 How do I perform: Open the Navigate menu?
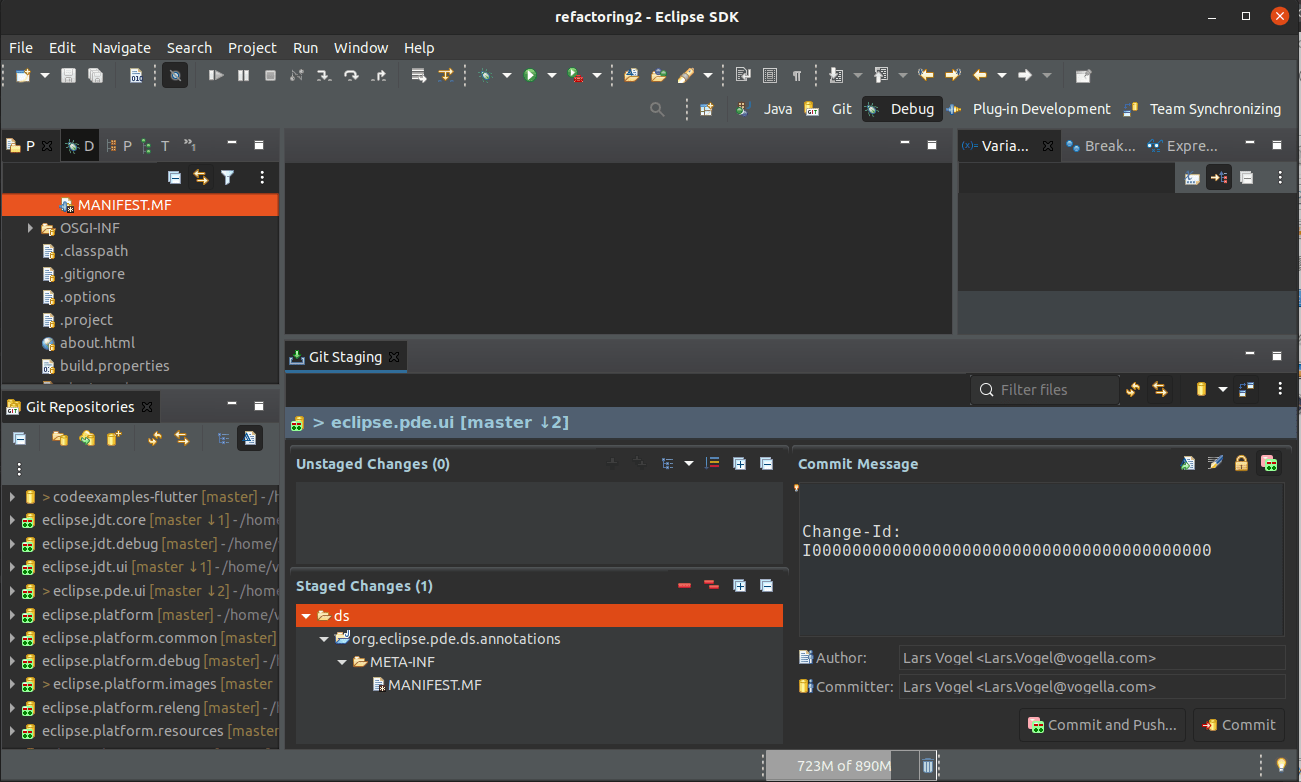(x=121, y=47)
